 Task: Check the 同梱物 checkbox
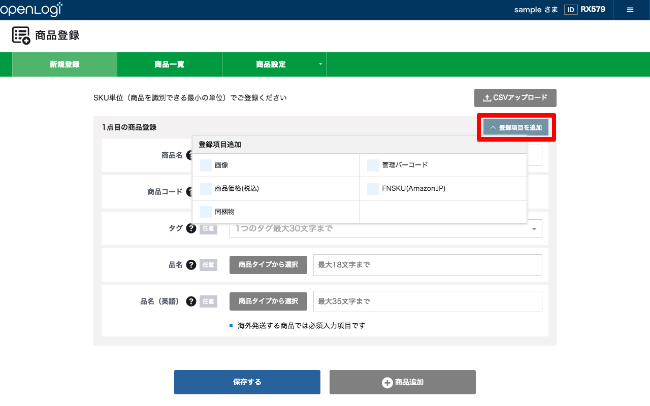tap(206, 212)
